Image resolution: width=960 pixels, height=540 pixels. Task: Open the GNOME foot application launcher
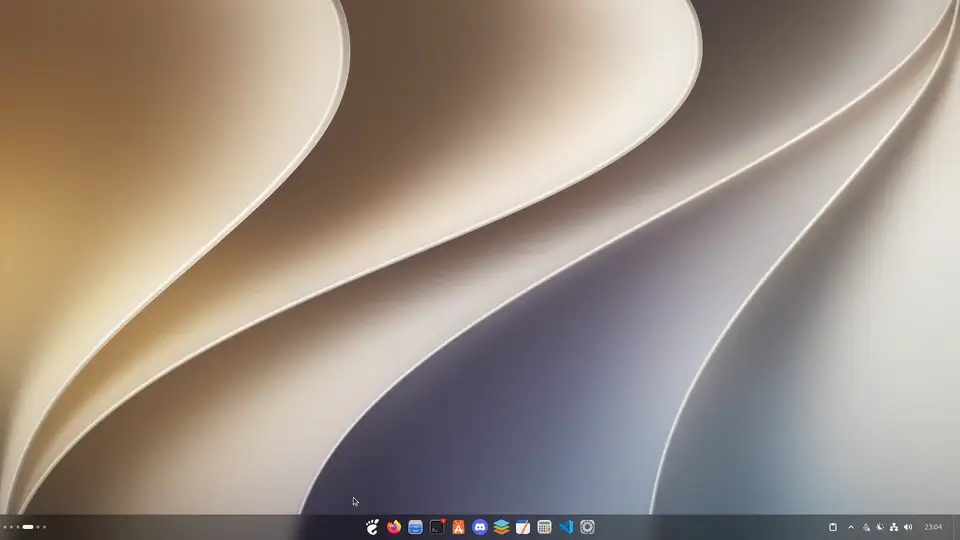coord(372,527)
